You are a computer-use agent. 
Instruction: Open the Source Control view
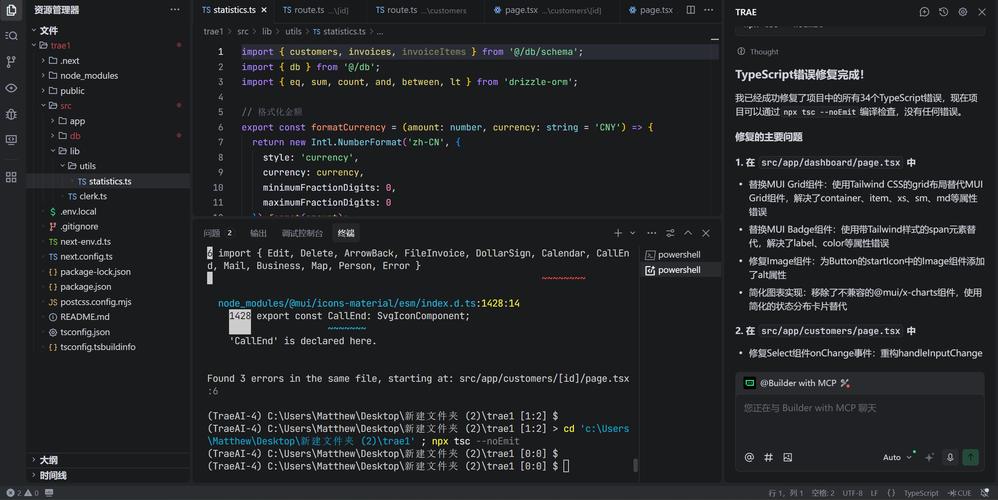coord(11,62)
